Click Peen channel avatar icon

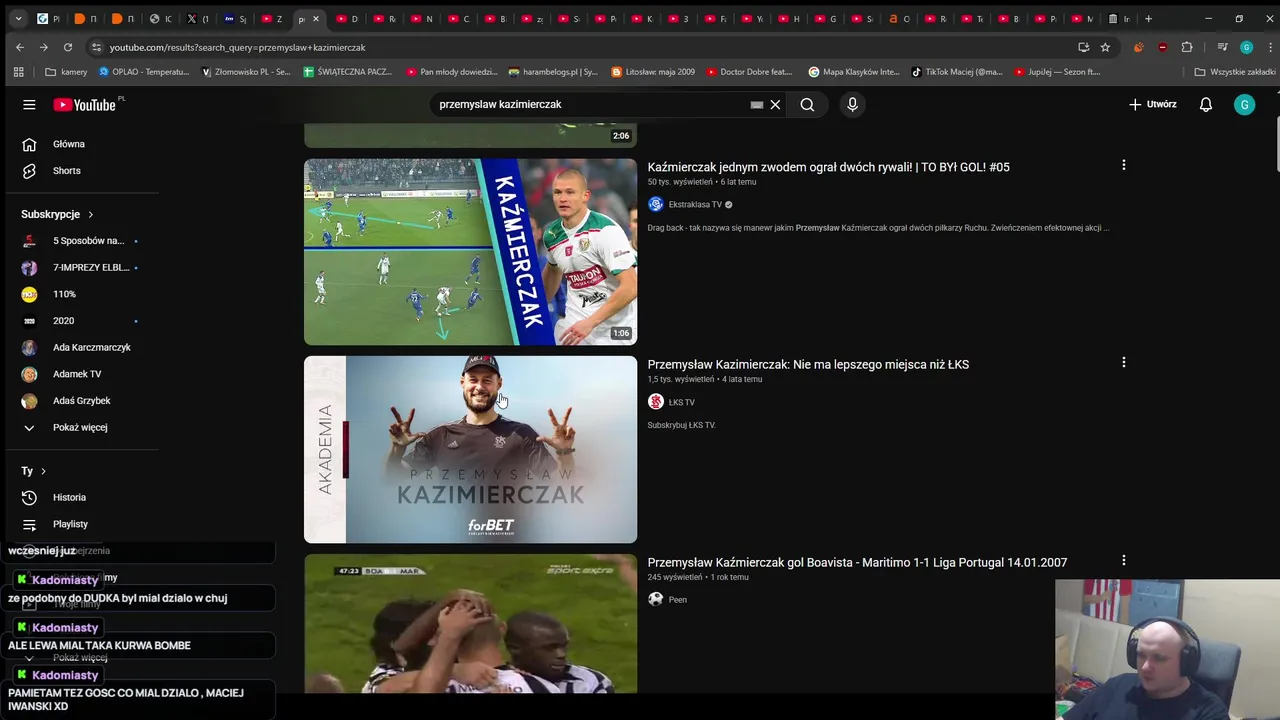coord(655,599)
